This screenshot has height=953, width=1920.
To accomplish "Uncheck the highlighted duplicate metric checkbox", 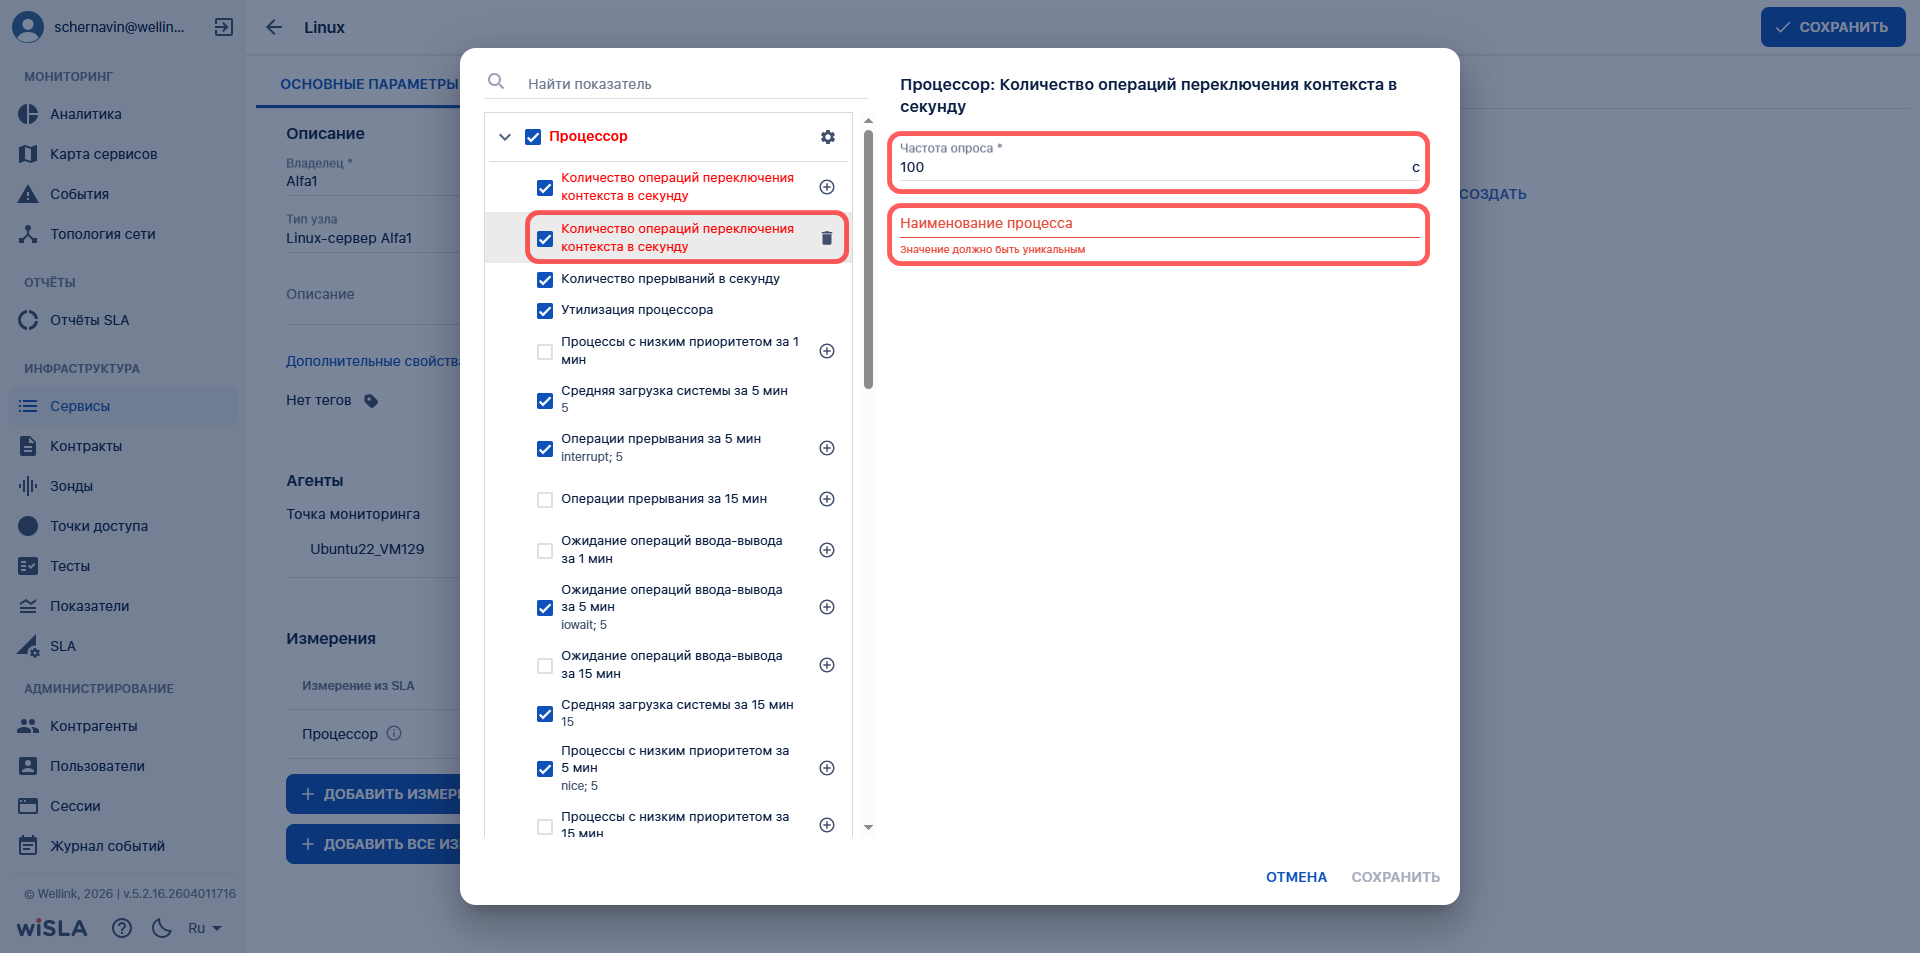I will (x=545, y=239).
